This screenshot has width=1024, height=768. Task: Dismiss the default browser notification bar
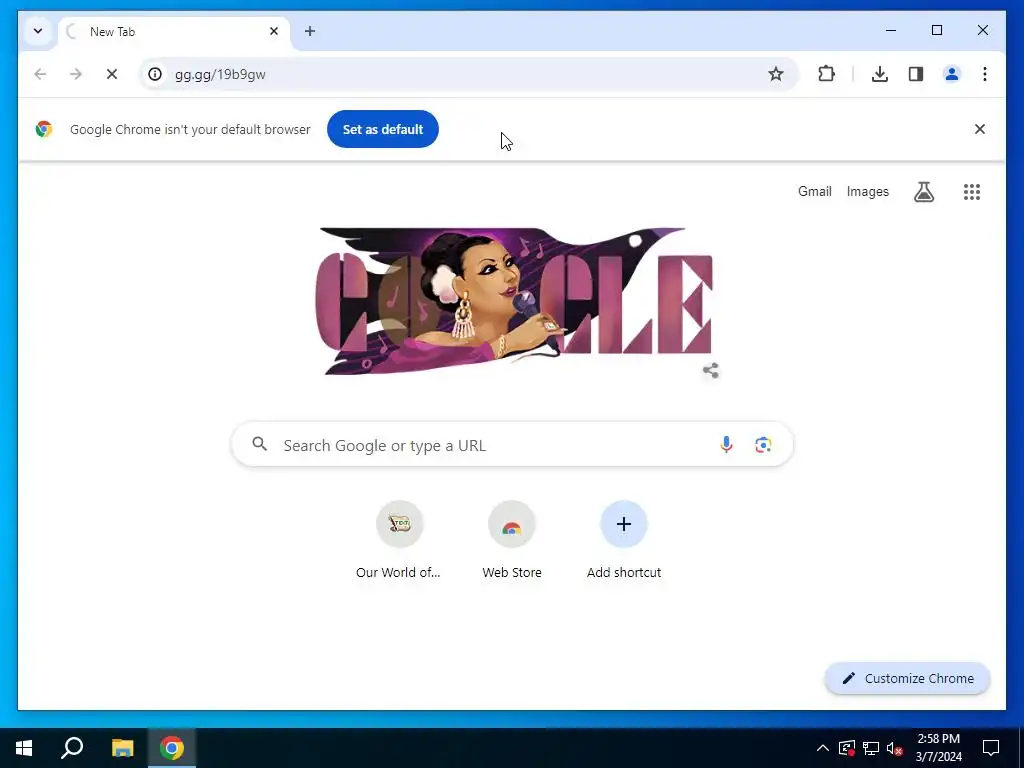[980, 129]
